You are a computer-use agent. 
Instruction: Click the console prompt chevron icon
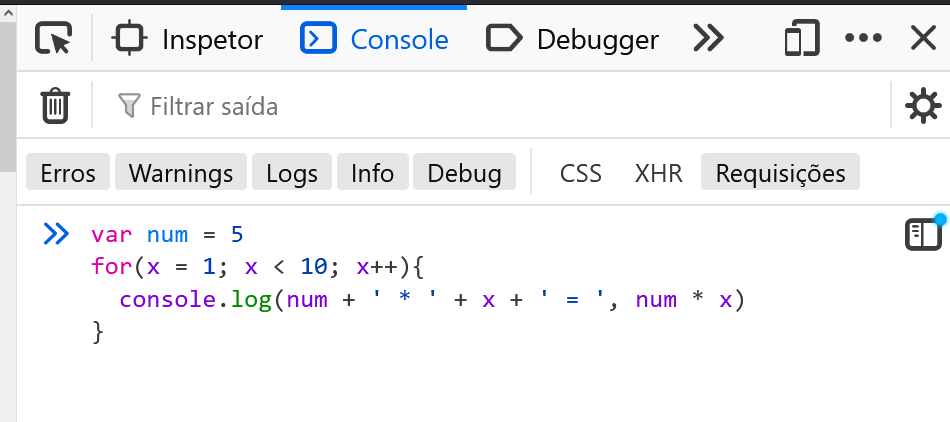click(56, 234)
